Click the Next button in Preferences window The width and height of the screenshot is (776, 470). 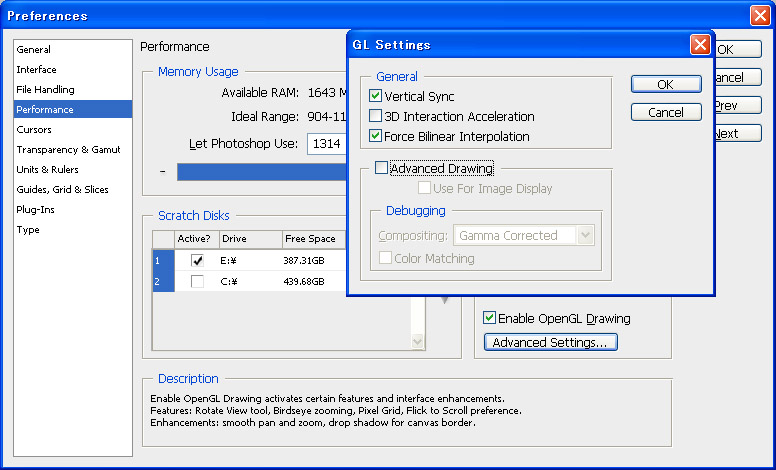coord(738,134)
